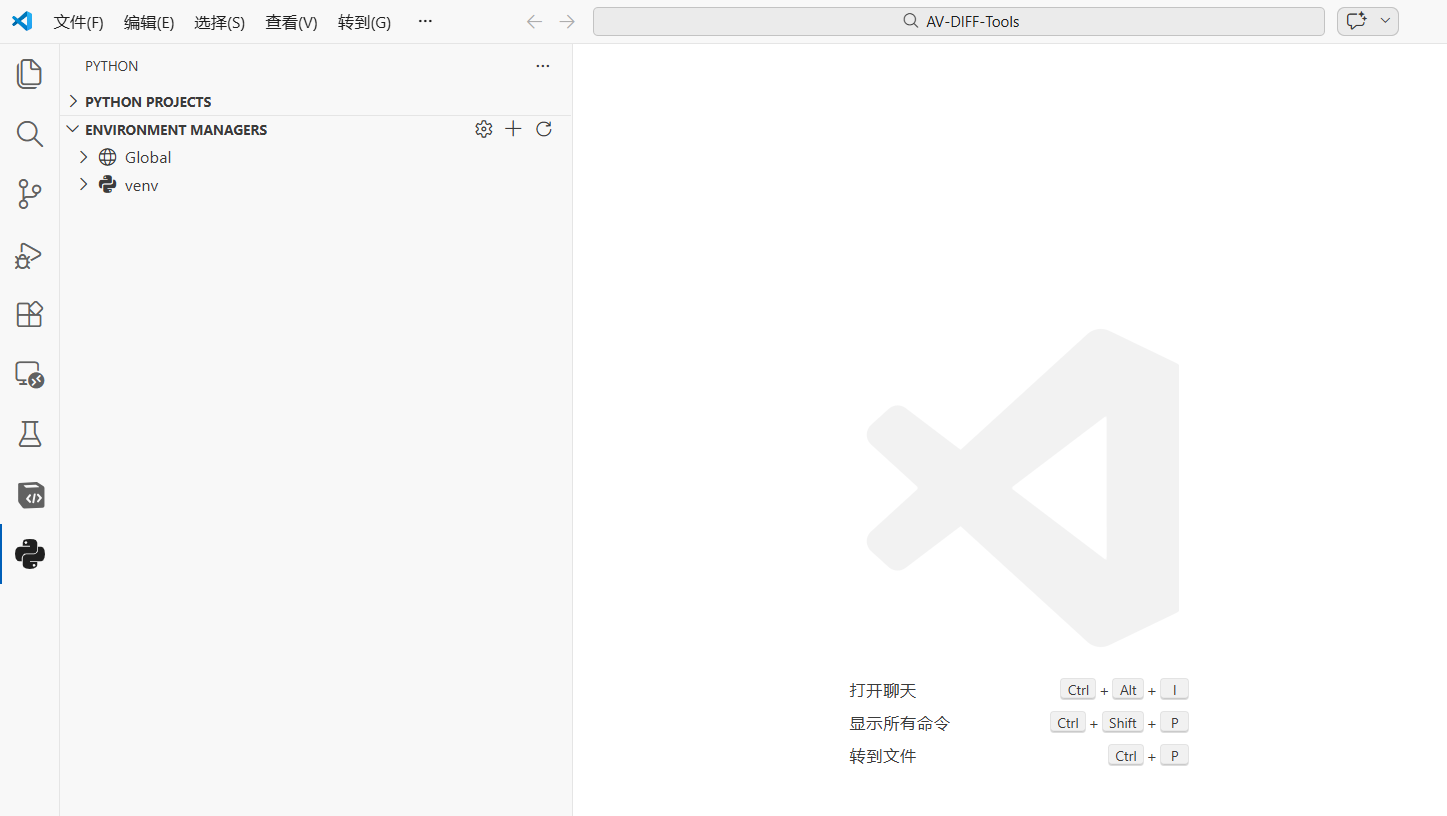Screen dimensions: 1447x816
Task: Expand the PYTHON PROJECTS section
Action: click(x=72, y=101)
